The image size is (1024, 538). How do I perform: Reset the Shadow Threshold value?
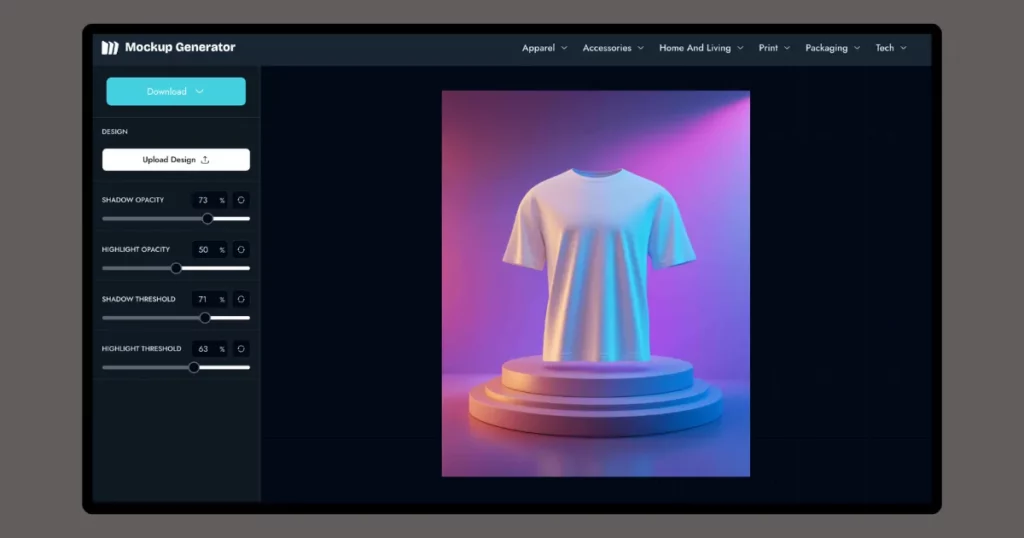[241, 299]
